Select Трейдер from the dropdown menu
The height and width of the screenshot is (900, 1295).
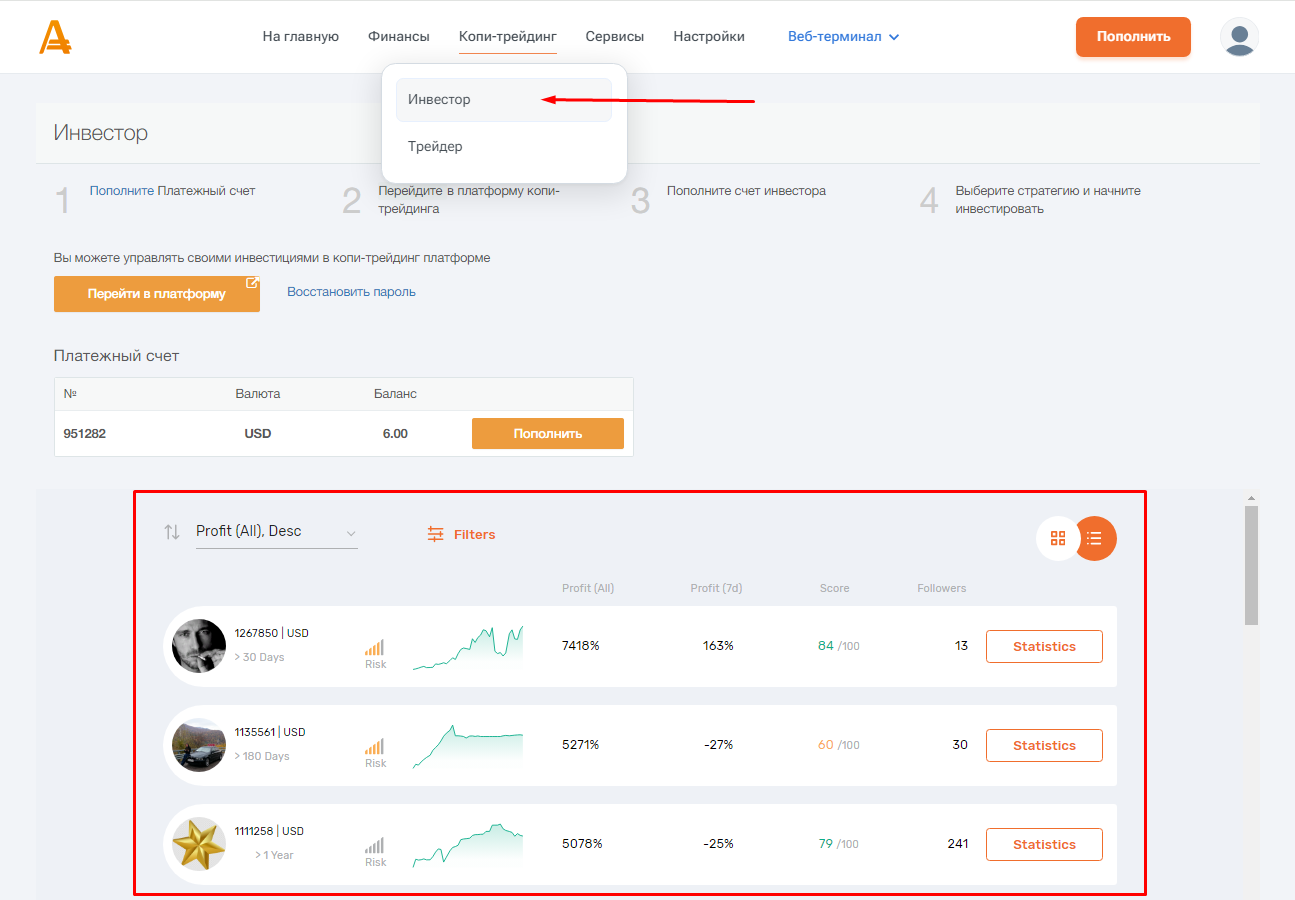coord(435,147)
